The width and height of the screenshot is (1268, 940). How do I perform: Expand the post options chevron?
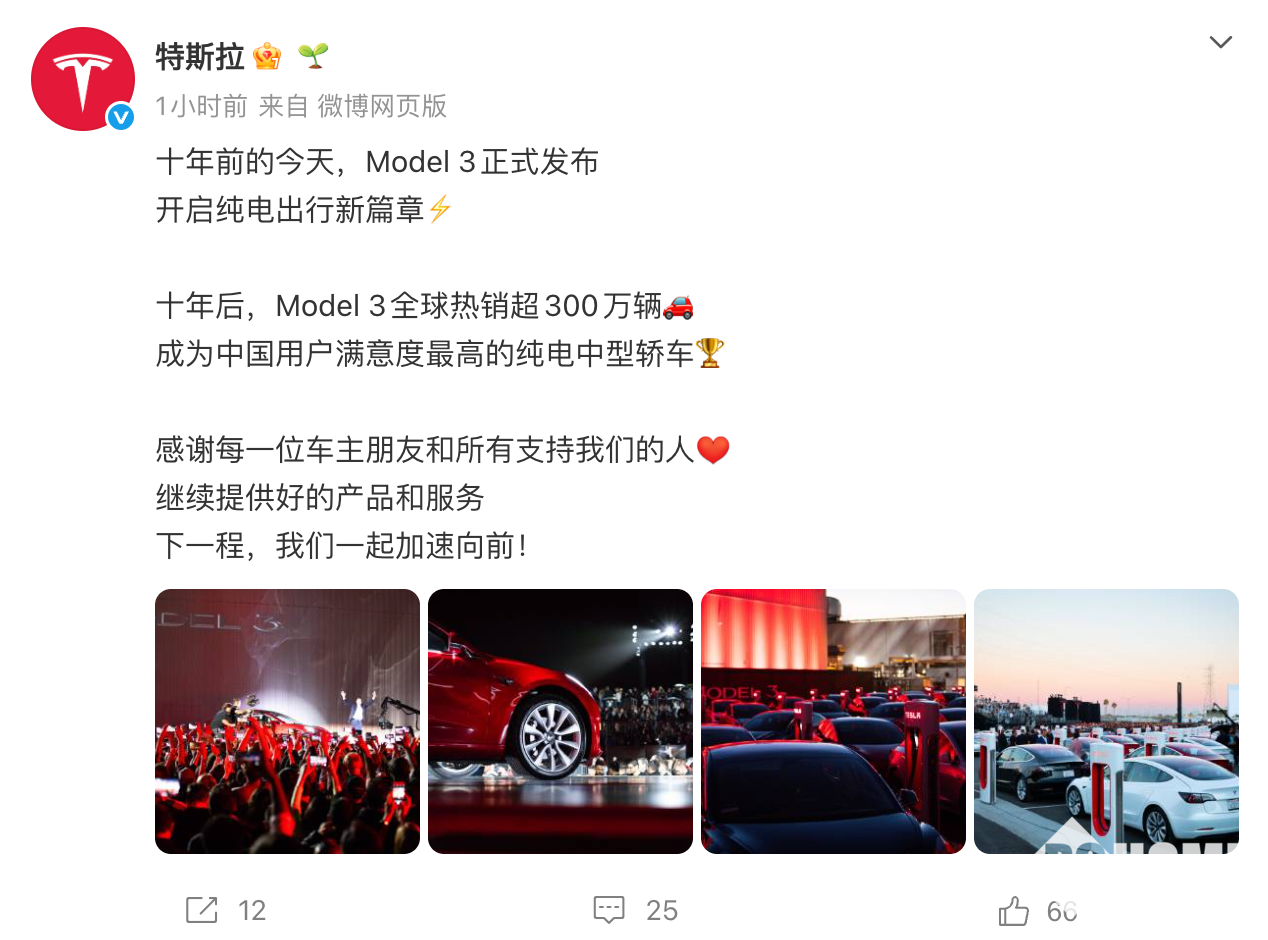click(x=1220, y=42)
